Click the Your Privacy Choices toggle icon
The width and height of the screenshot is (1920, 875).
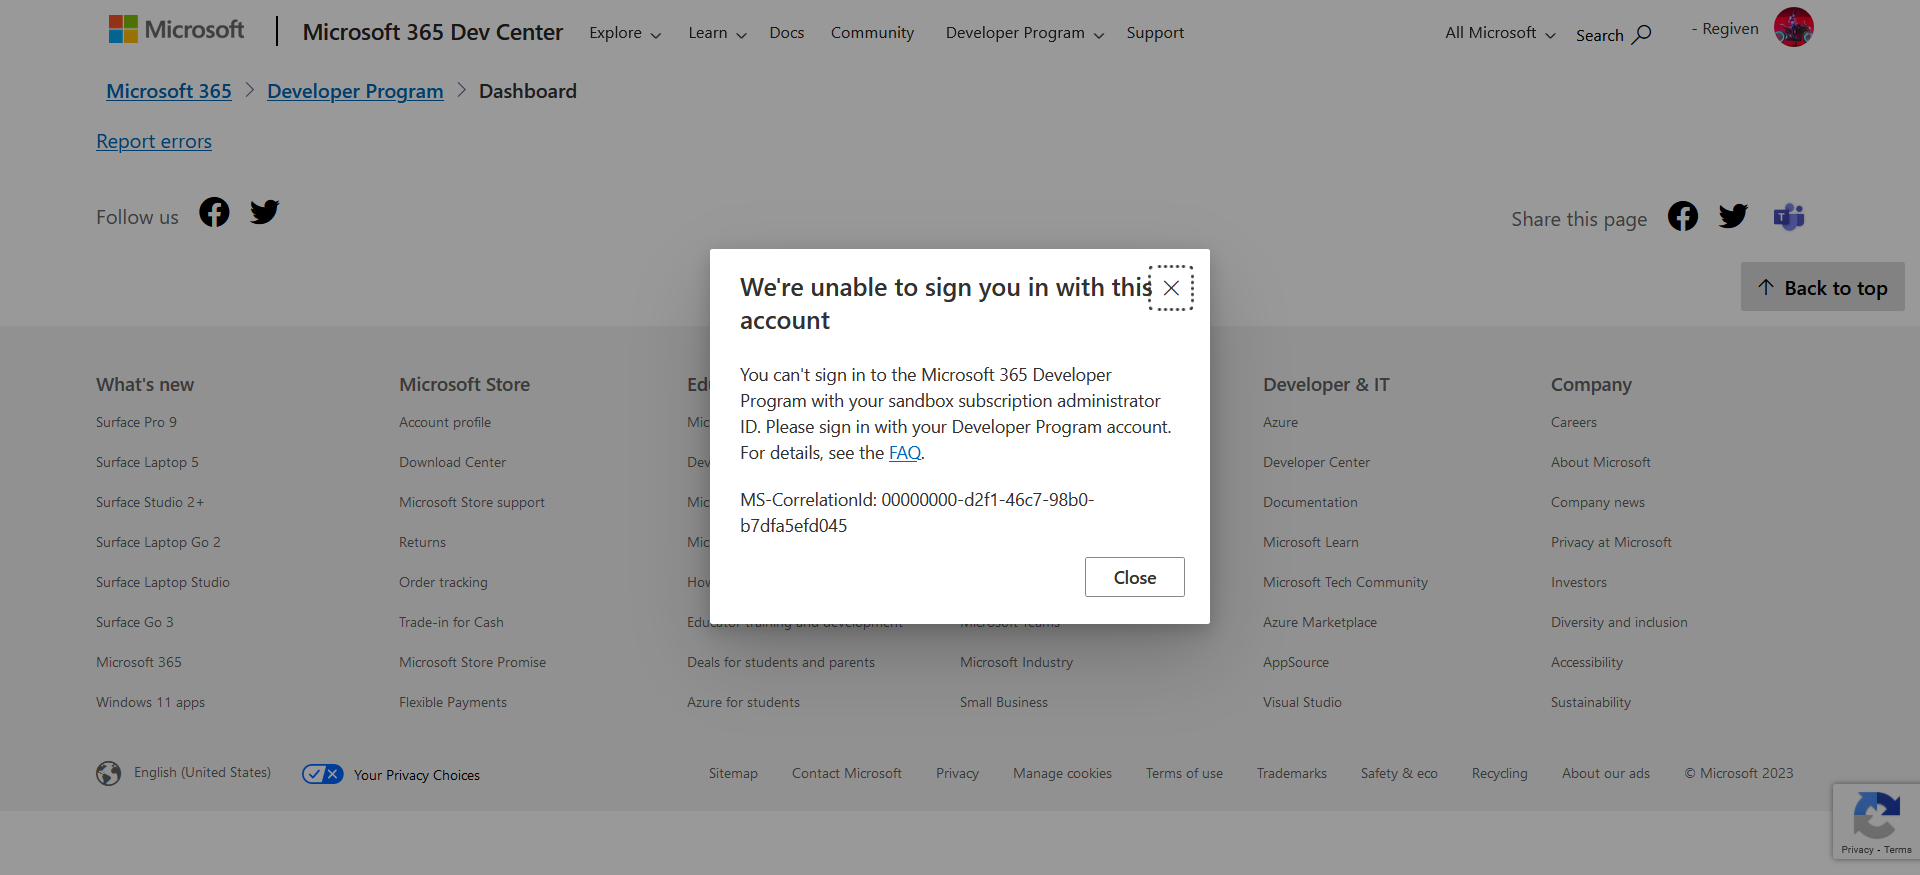(323, 774)
